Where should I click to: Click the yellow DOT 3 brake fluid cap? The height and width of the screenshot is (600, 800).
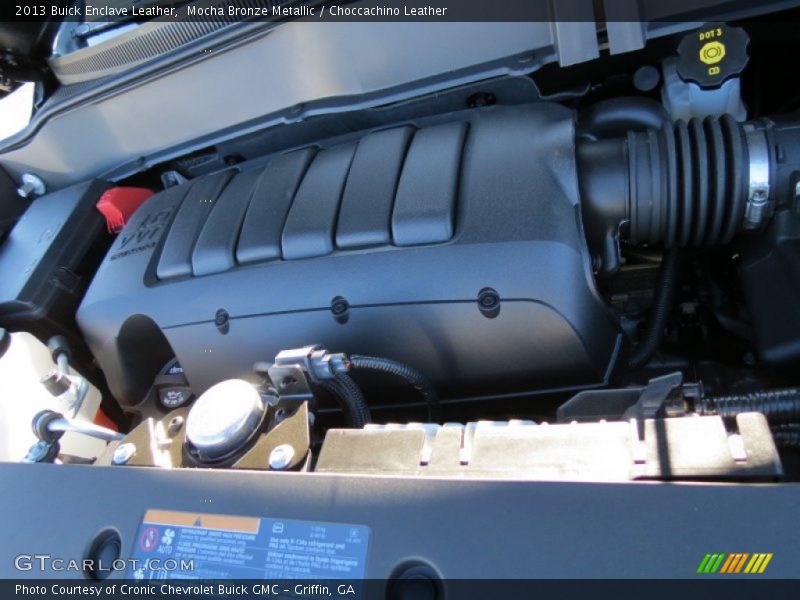tap(713, 55)
